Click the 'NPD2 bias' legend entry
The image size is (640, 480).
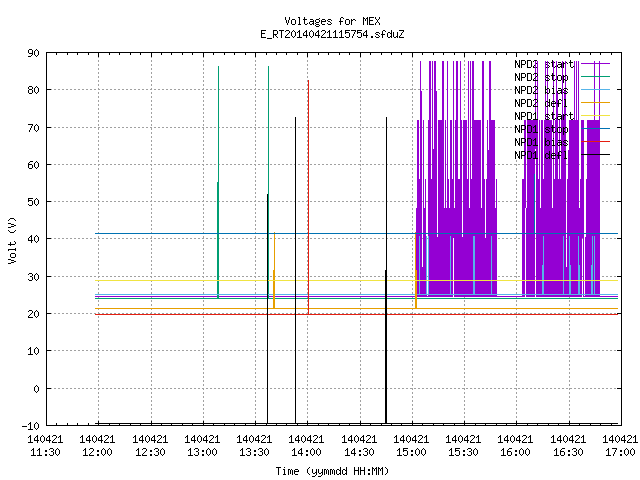tap(541, 90)
